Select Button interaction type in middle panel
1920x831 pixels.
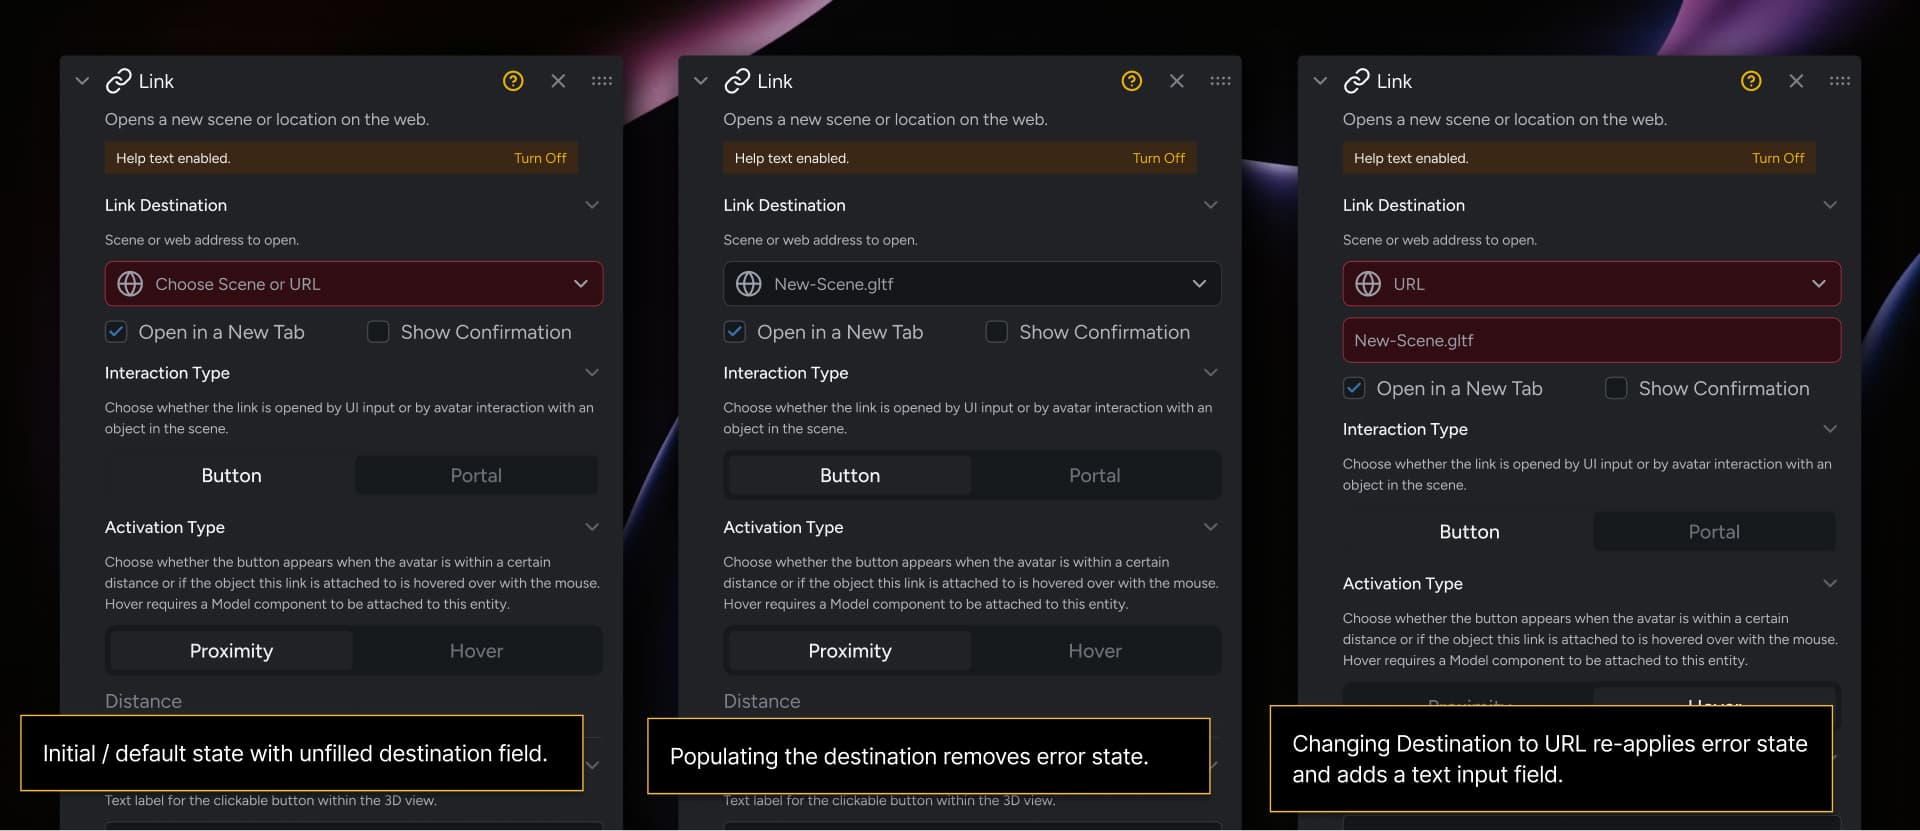(850, 476)
